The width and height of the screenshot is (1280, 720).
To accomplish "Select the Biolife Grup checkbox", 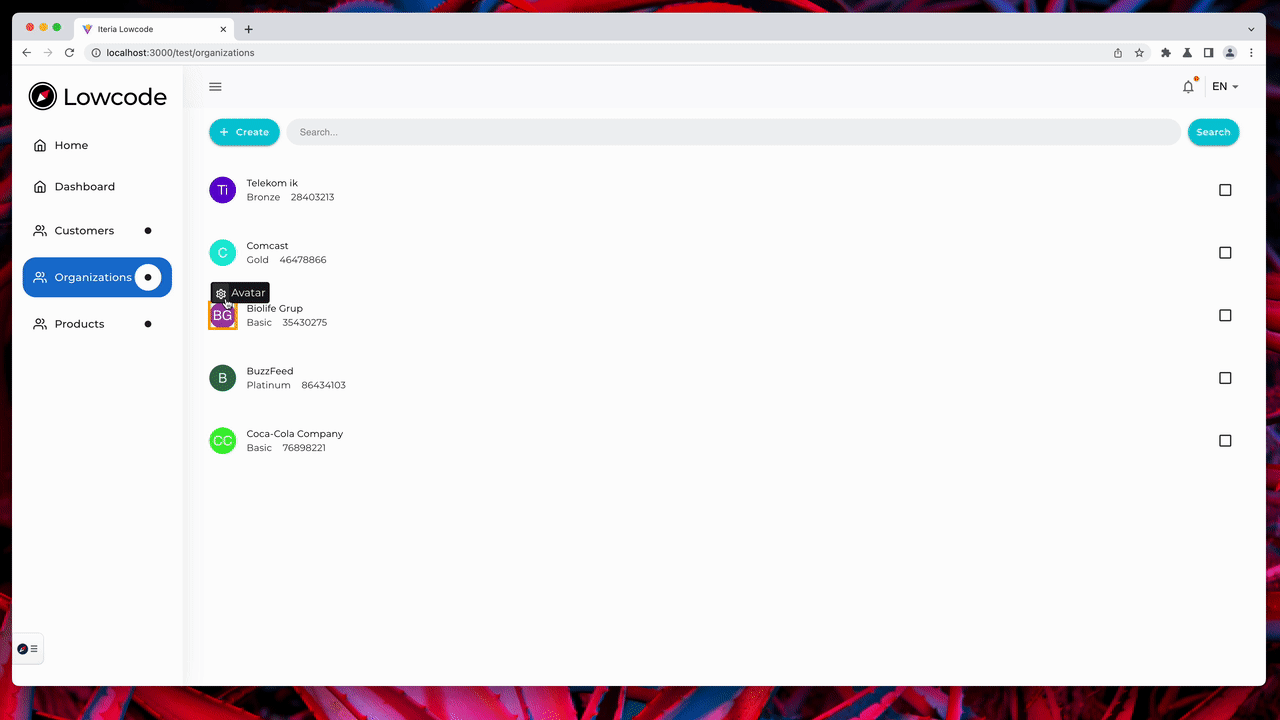I will pos(1225,315).
